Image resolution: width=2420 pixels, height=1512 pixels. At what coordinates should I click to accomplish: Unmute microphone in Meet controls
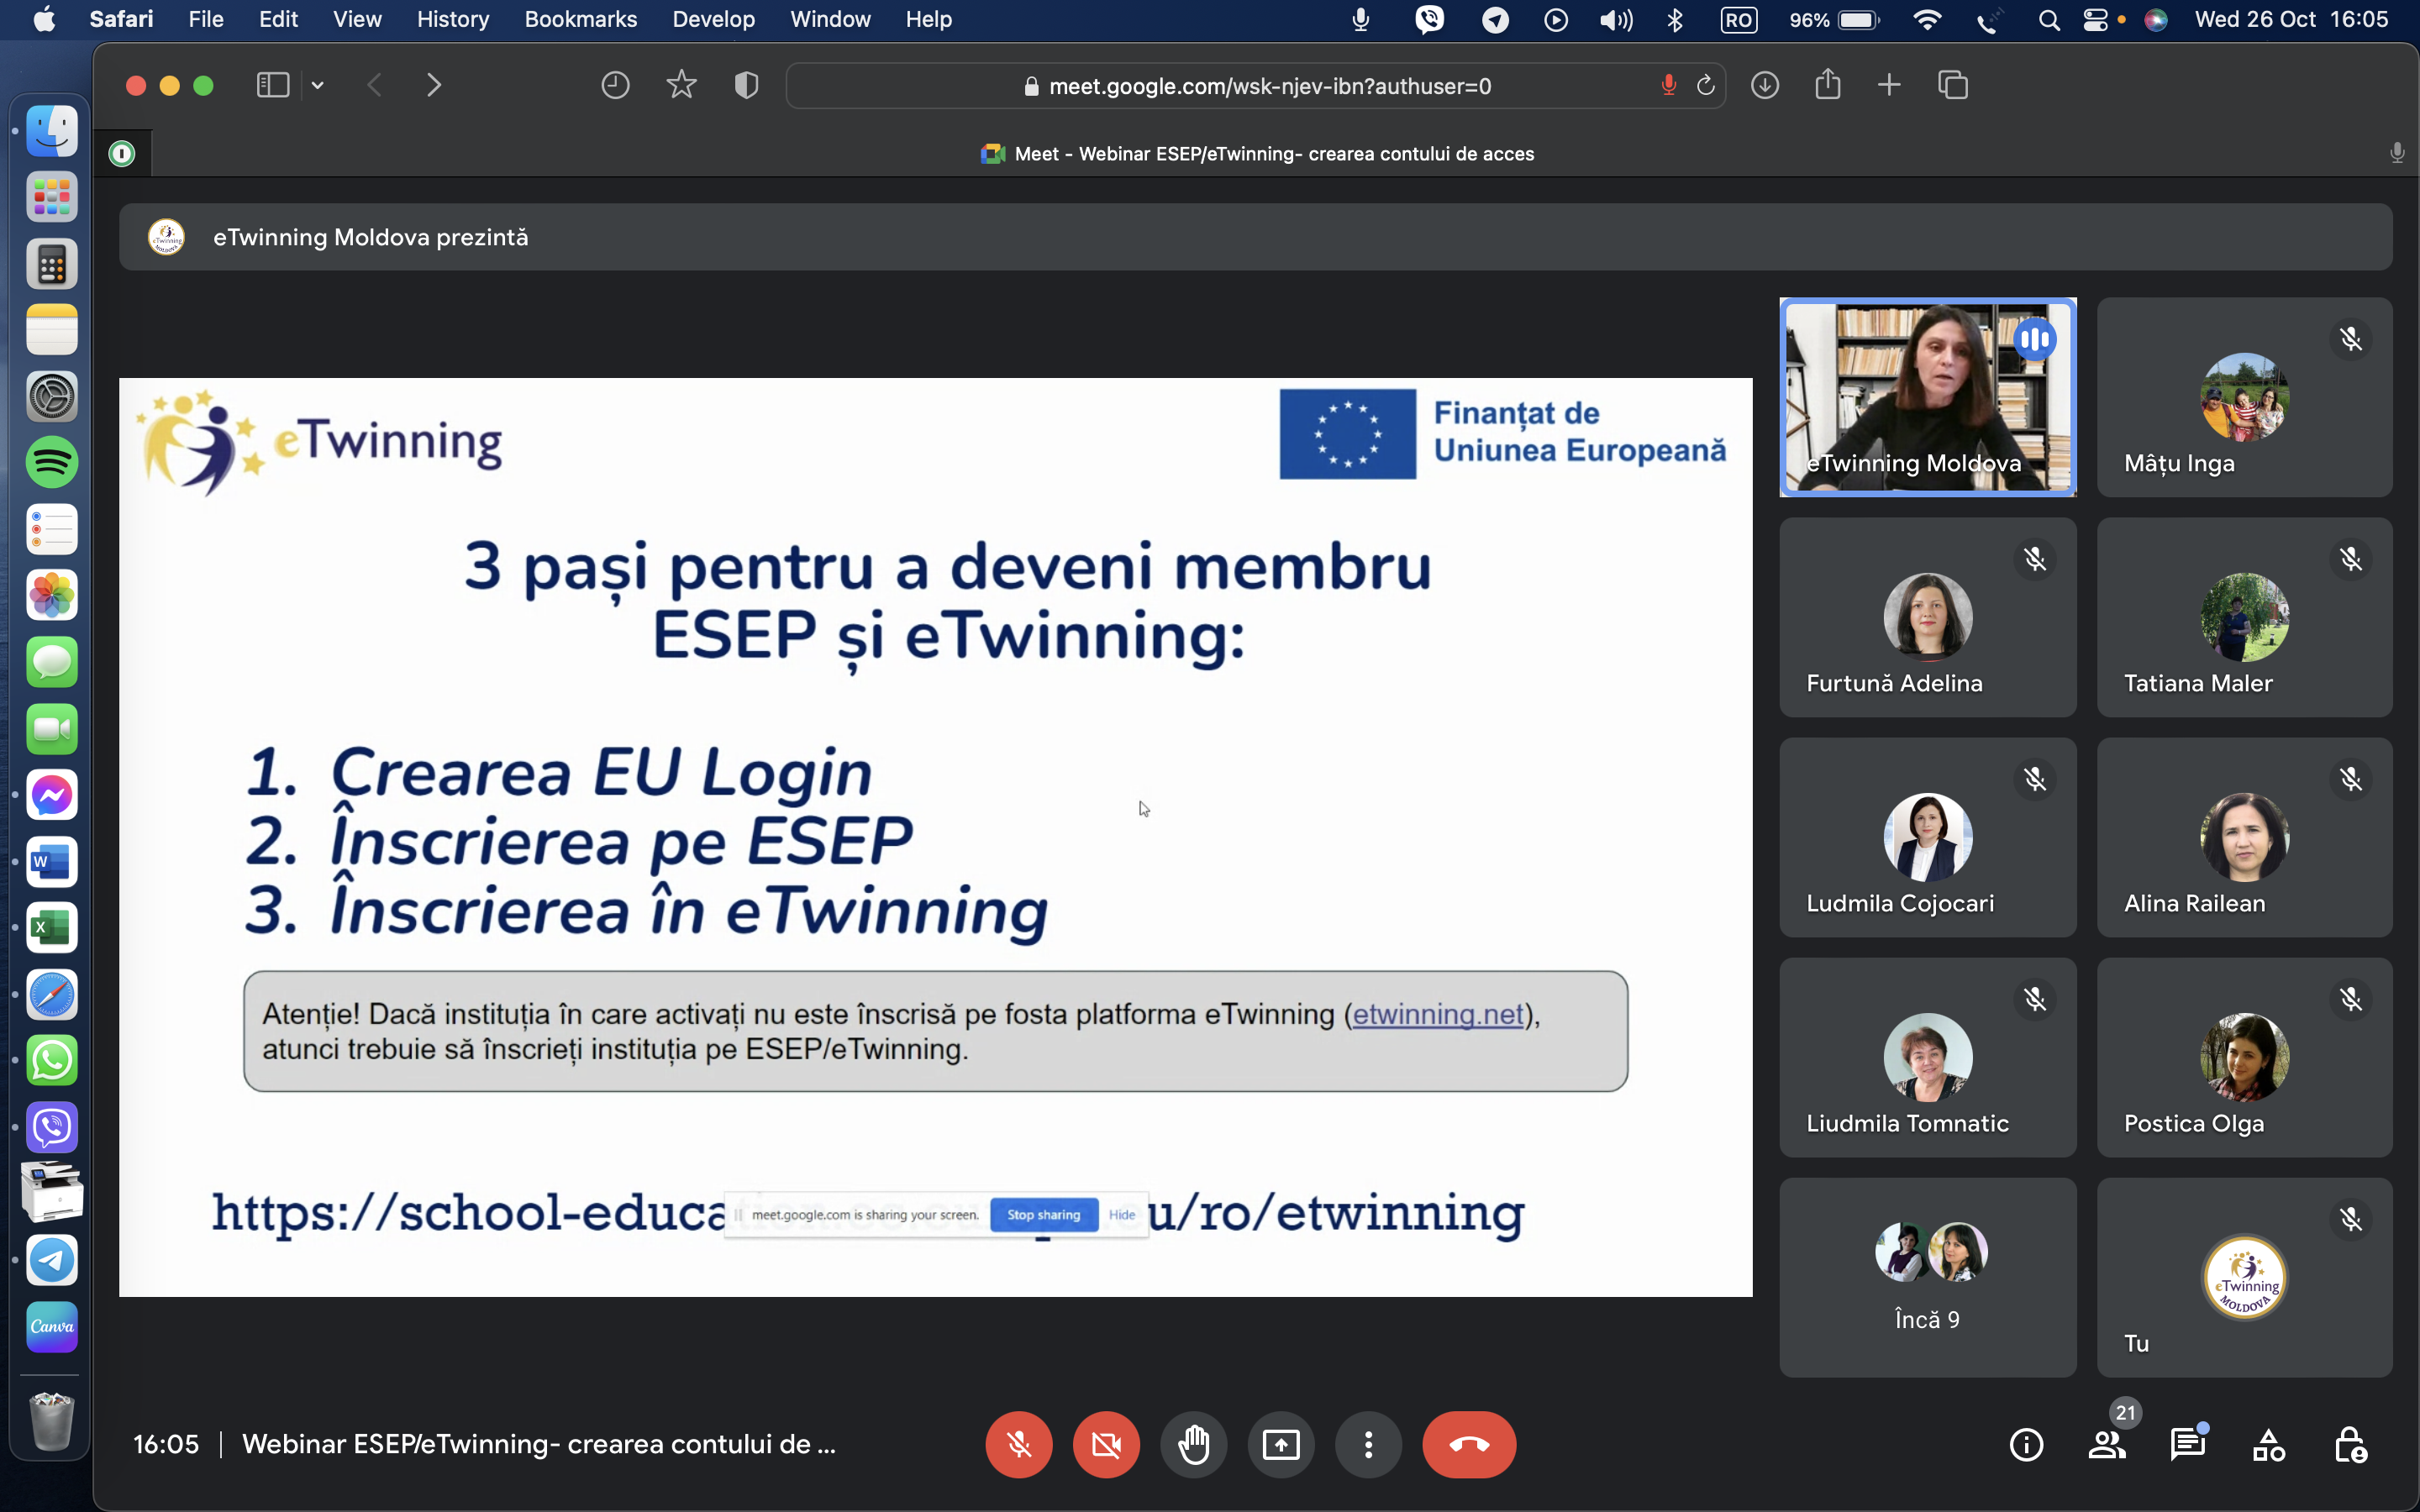(x=1018, y=1444)
